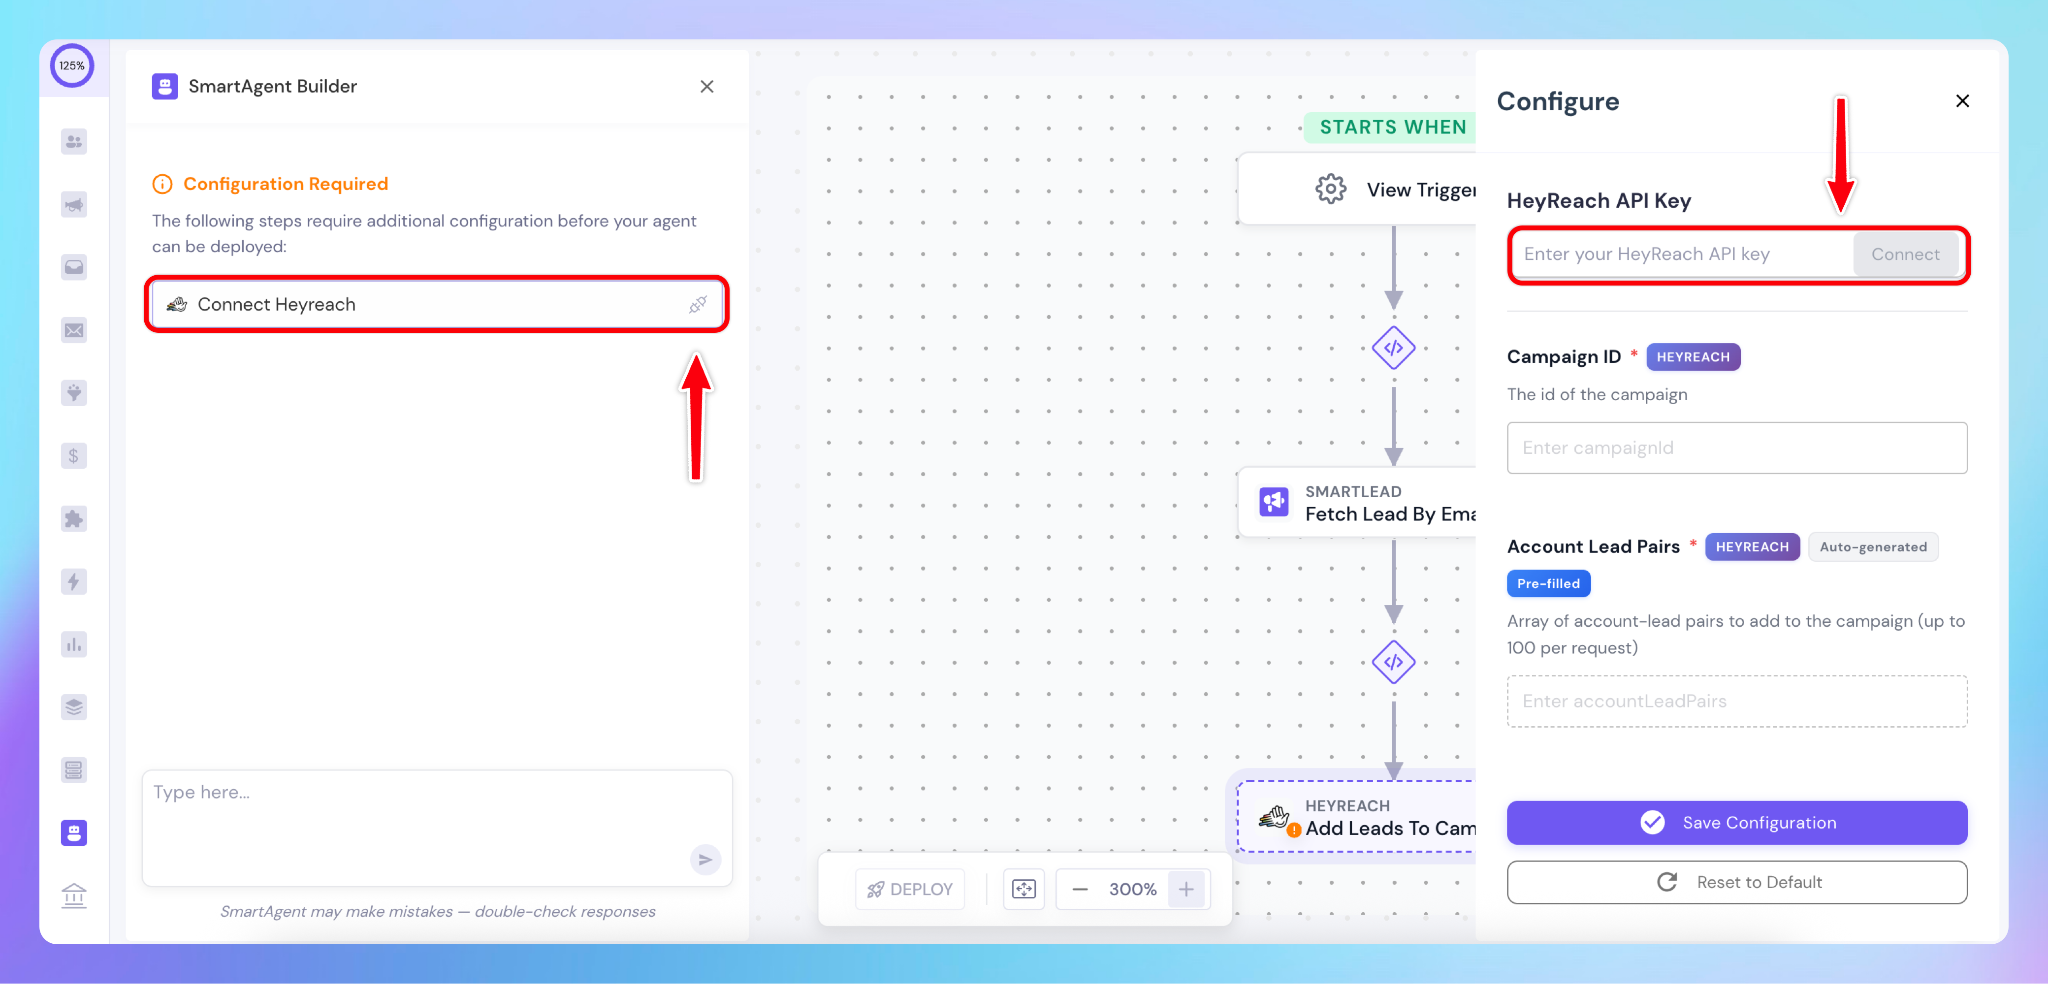Focus the HeyReach API key field

[1683, 255]
